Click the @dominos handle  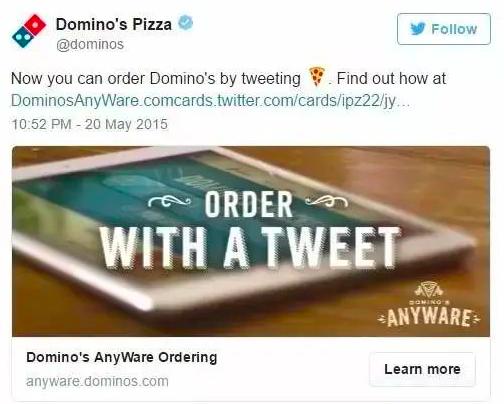[90, 44]
